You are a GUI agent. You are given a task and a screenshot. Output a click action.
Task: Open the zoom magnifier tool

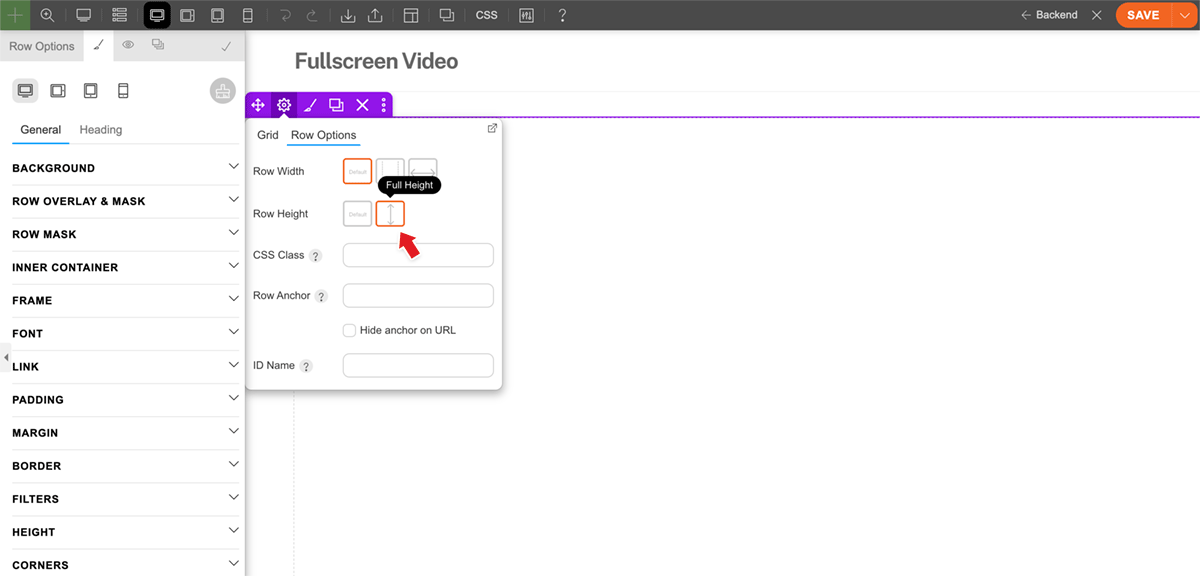pyautogui.click(x=47, y=15)
